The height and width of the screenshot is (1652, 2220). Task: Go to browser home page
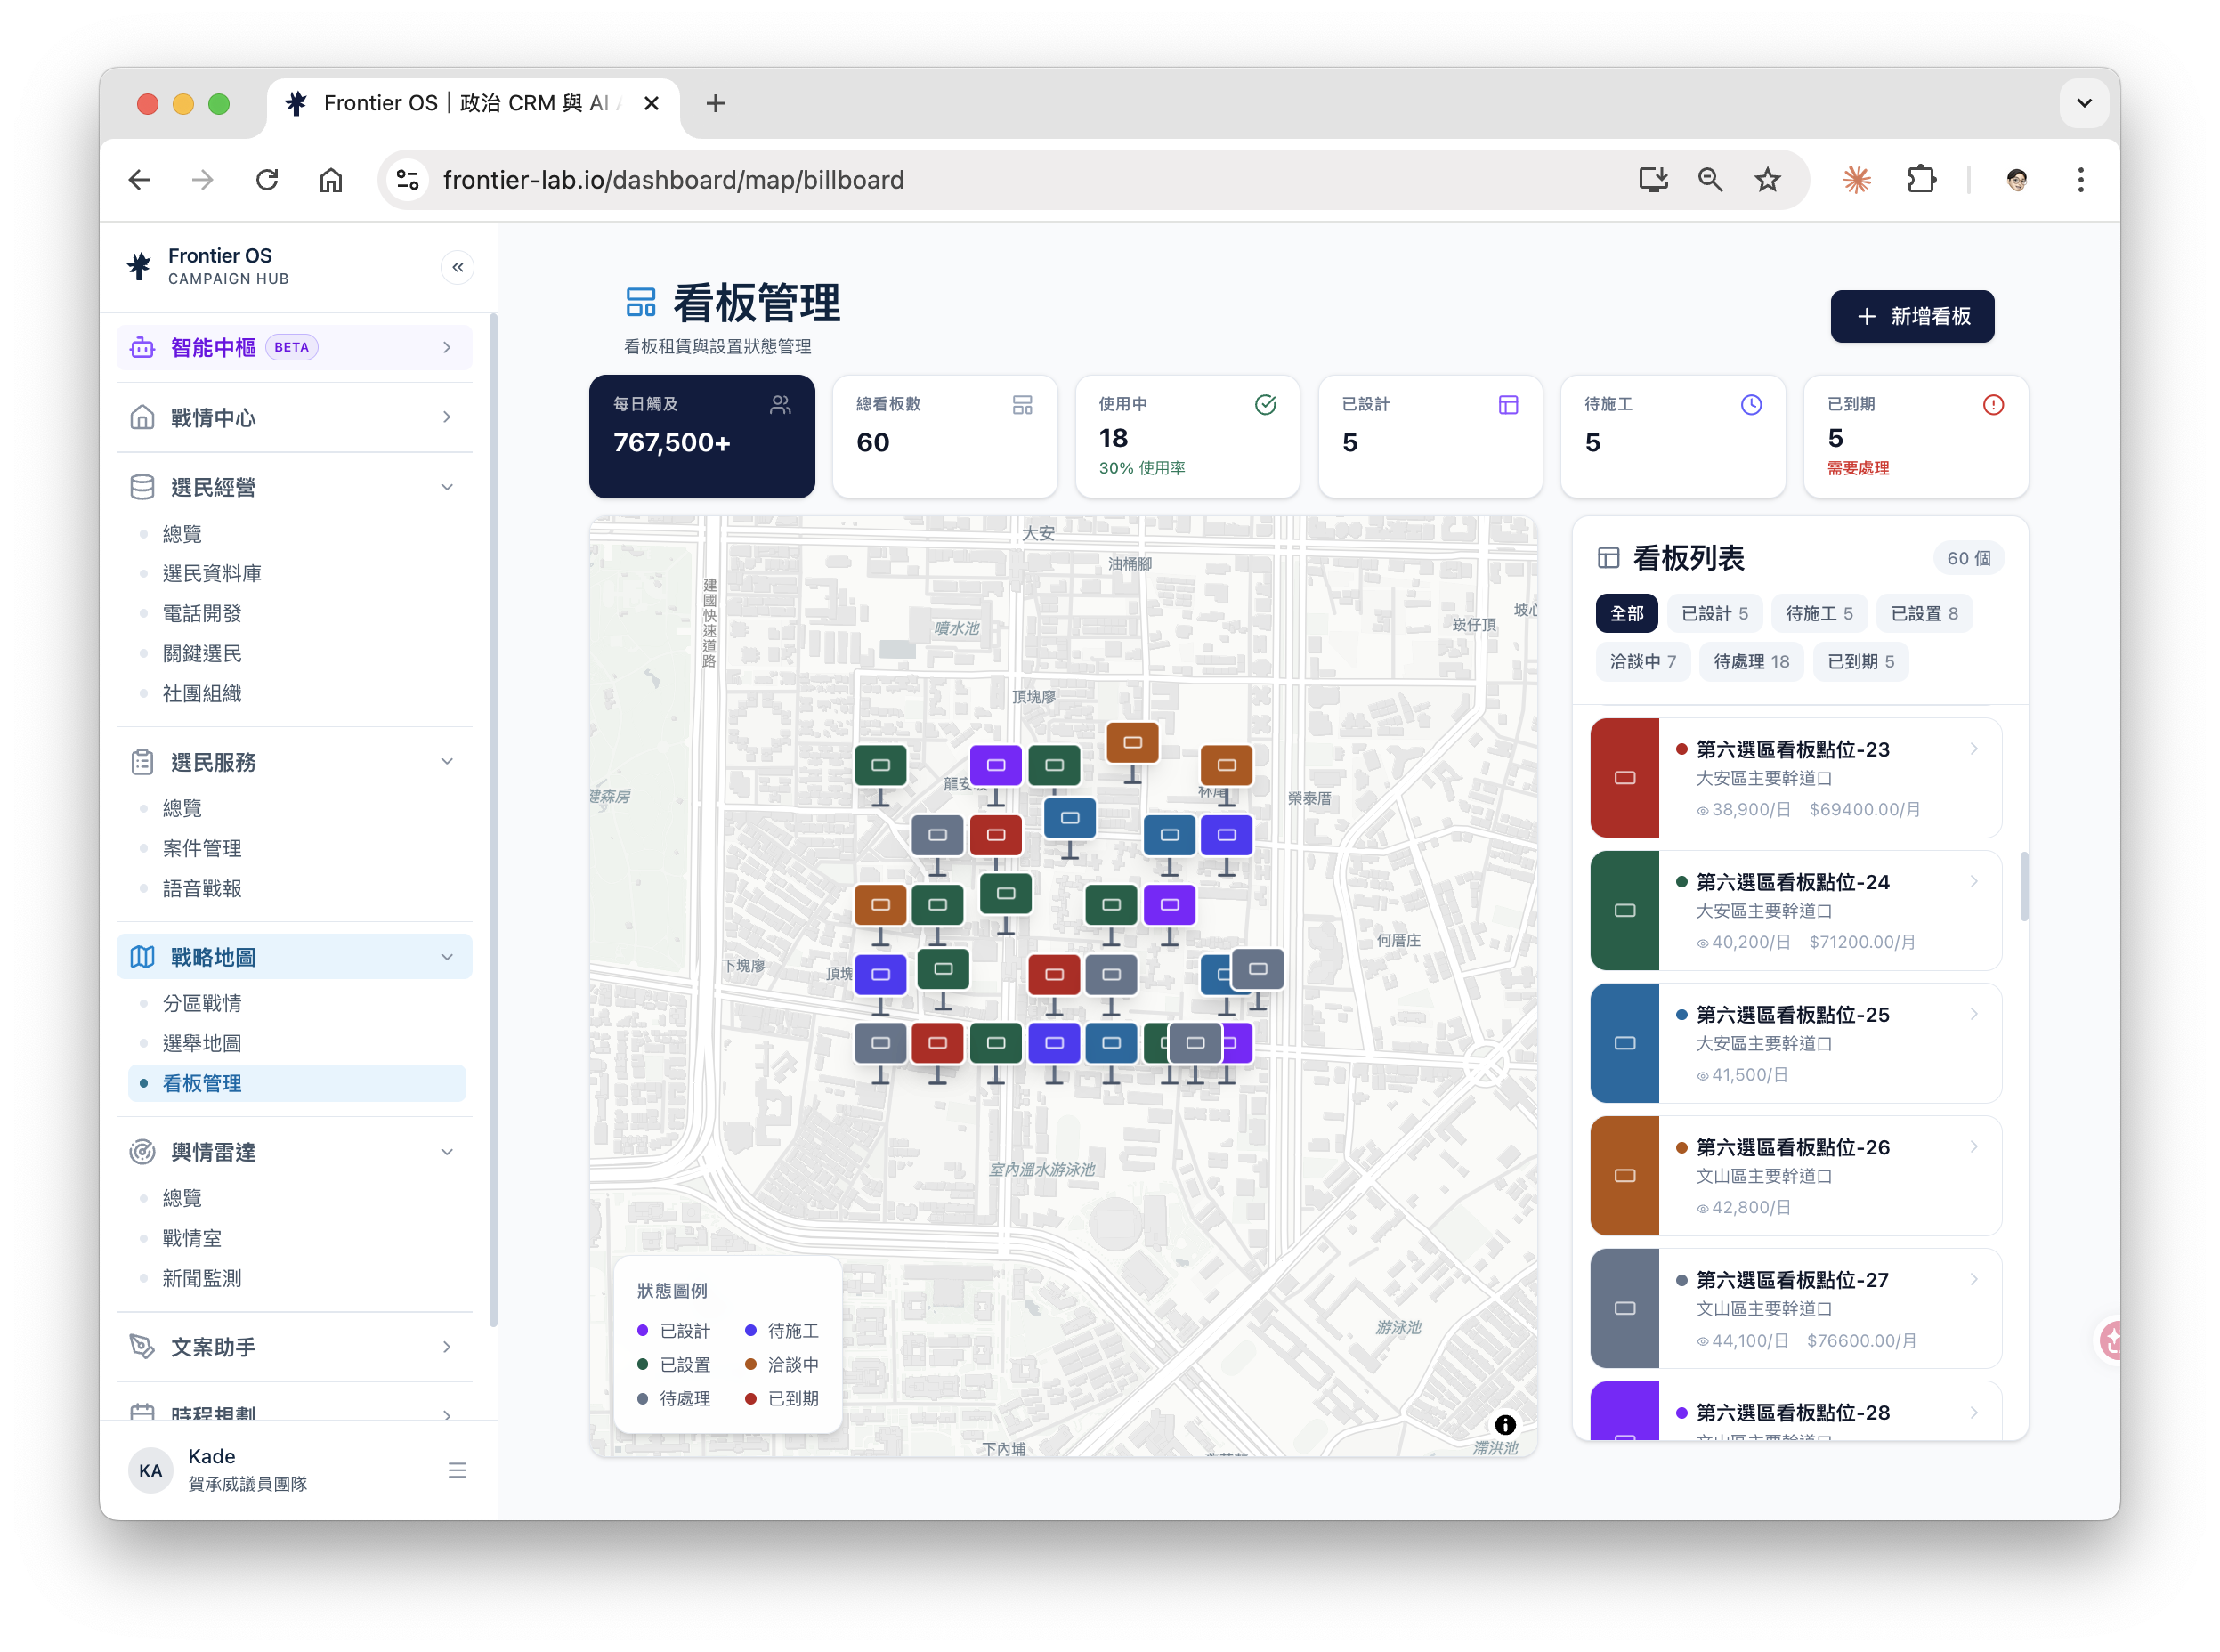click(x=331, y=180)
